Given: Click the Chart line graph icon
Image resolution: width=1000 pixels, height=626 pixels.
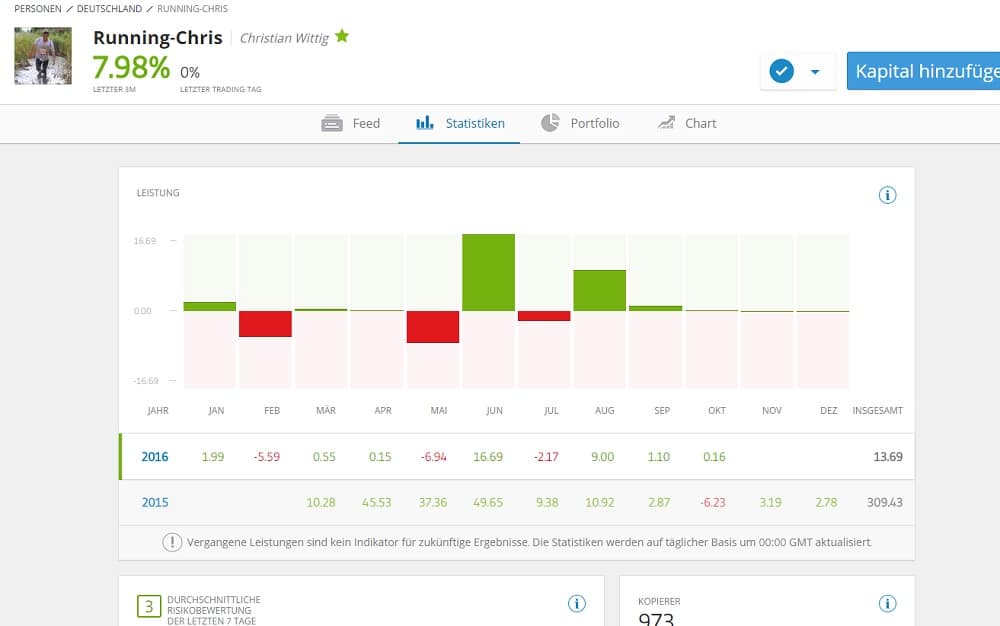Looking at the screenshot, I should 666,123.
